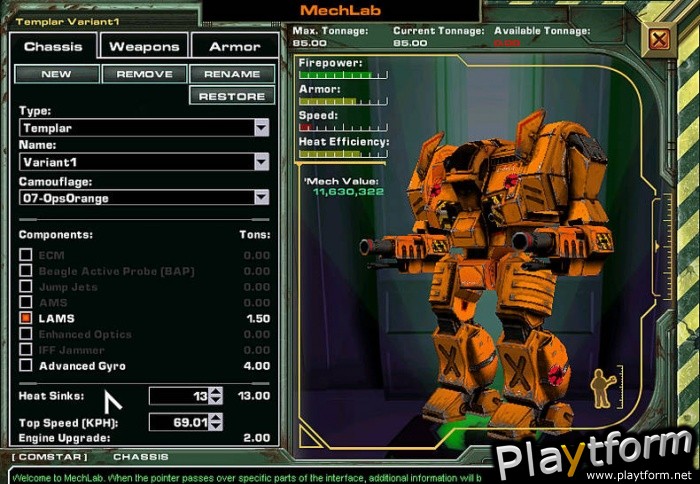Click the LAMS 1.50 tons value
Image resolution: width=700 pixels, height=484 pixels.
(x=258, y=318)
